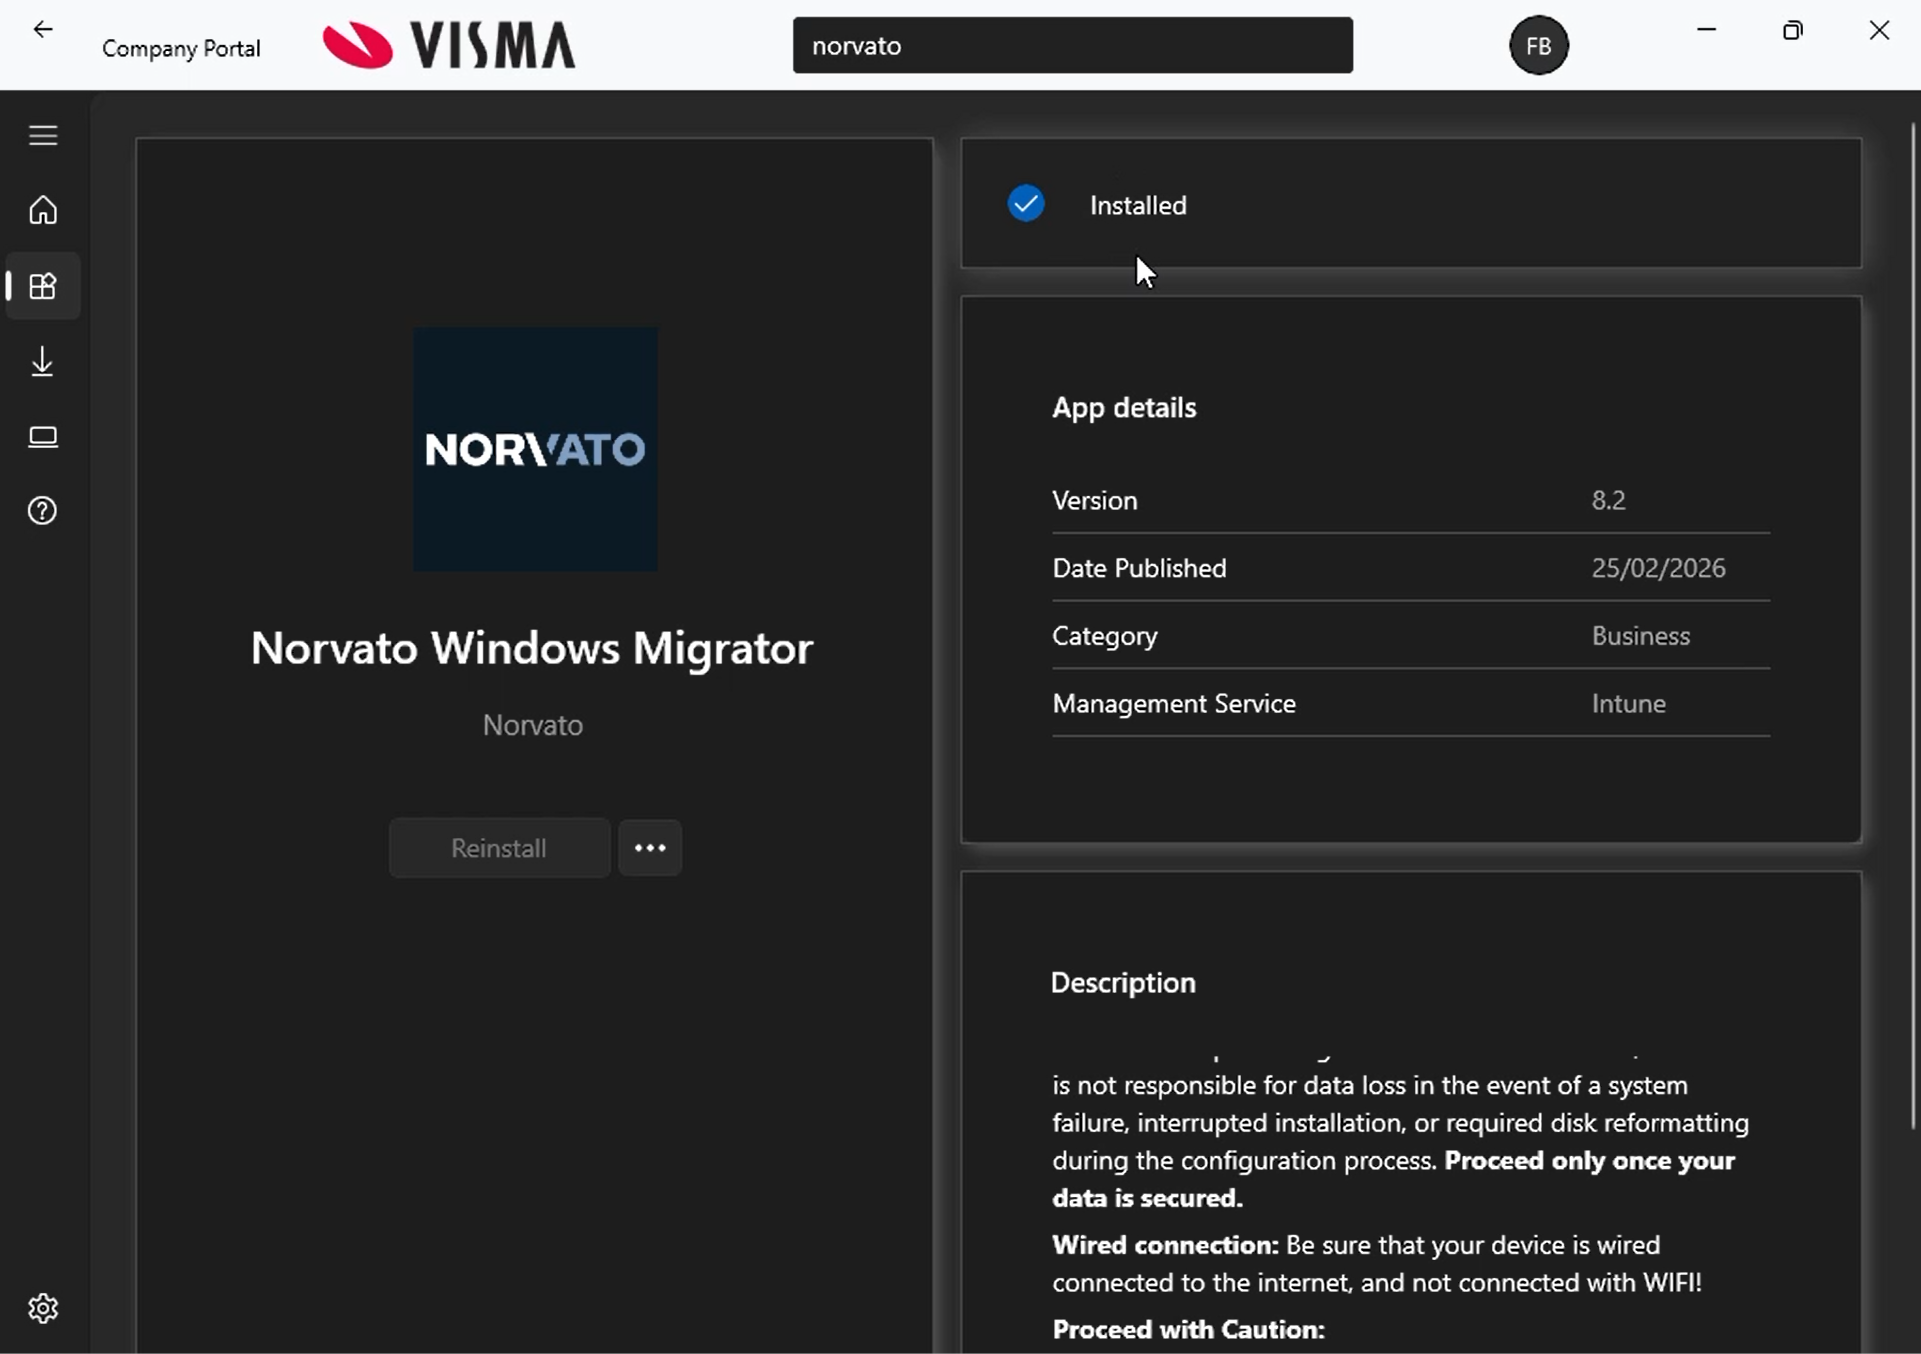Click the Norvato publisher name
The height and width of the screenshot is (1354, 1921).
[533, 724]
